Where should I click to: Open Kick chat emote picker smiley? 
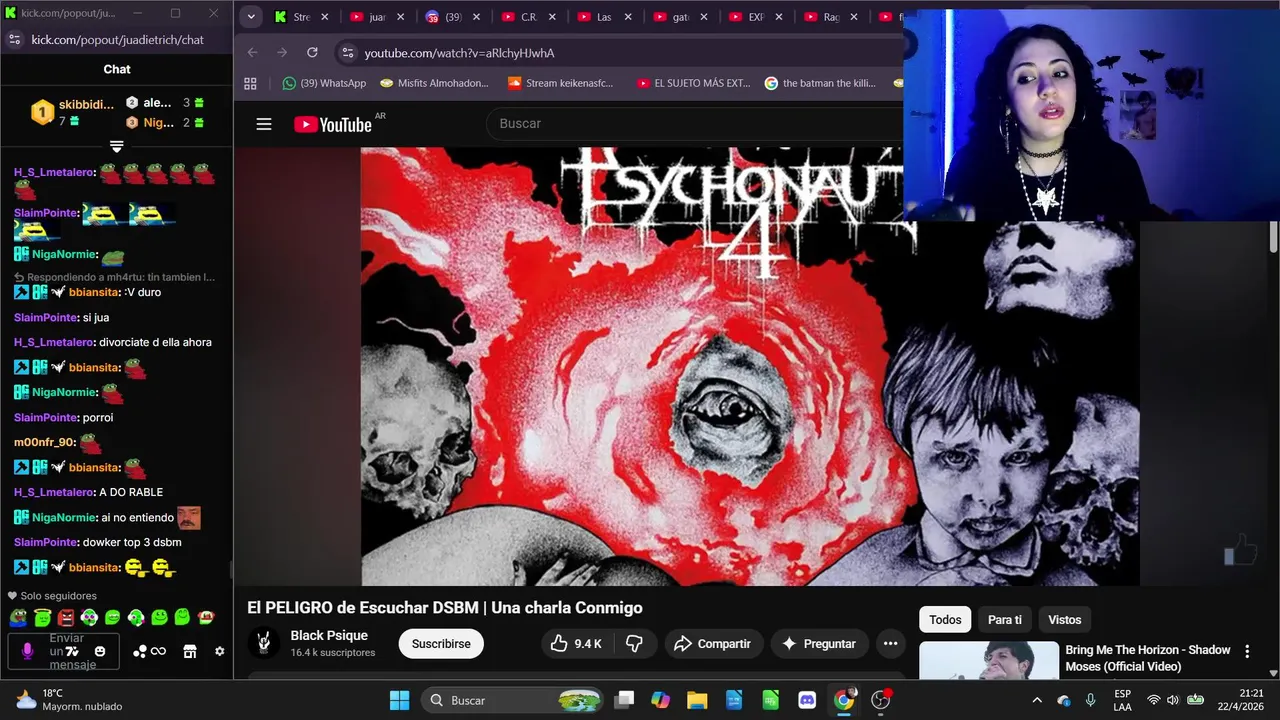point(100,651)
